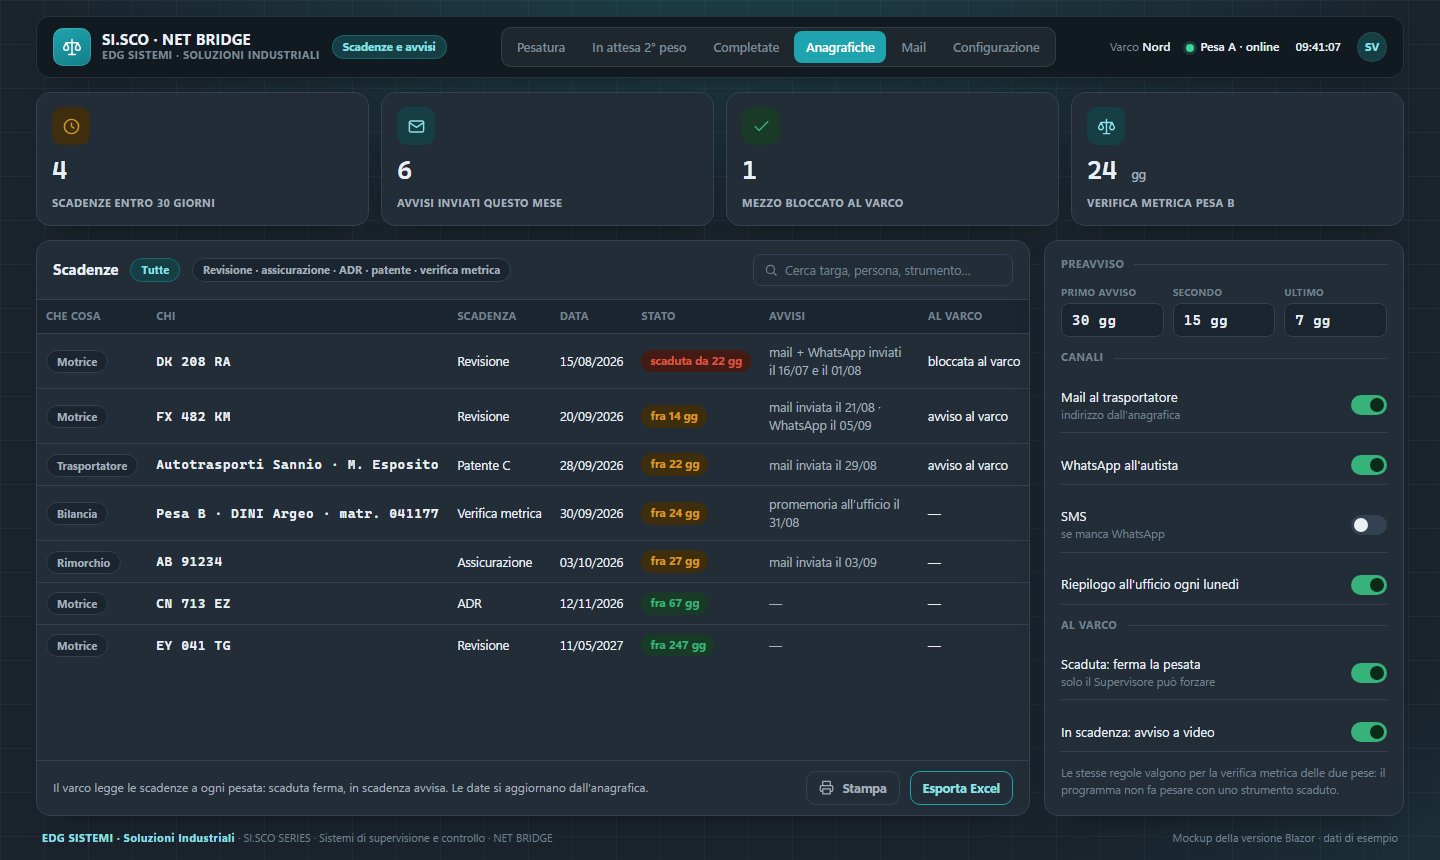The height and width of the screenshot is (860, 1440).
Task: Select the Tutte filter chip
Action: click(155, 270)
